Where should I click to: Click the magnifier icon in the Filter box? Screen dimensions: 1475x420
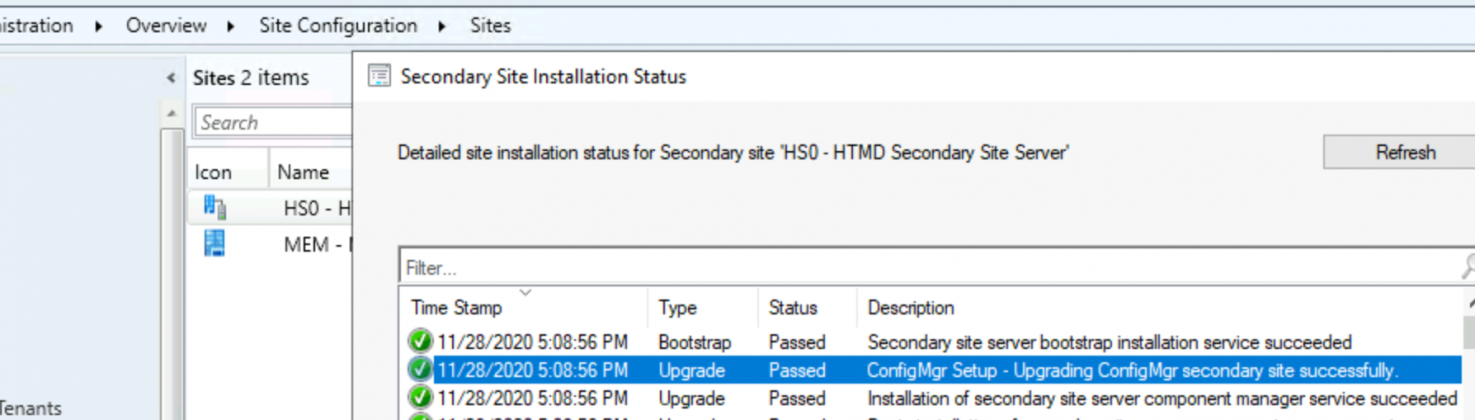coord(1467,267)
